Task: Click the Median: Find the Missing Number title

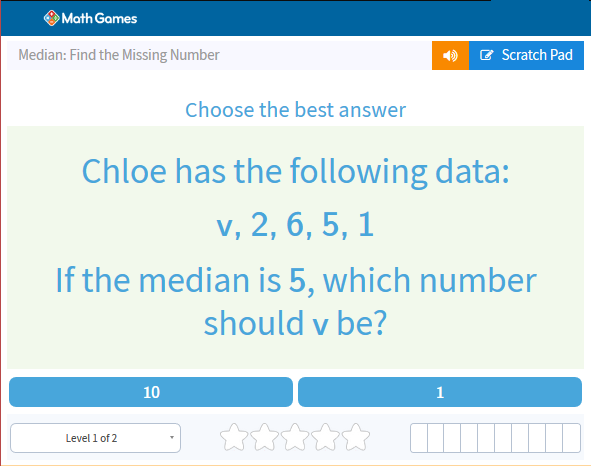Action: coord(119,55)
